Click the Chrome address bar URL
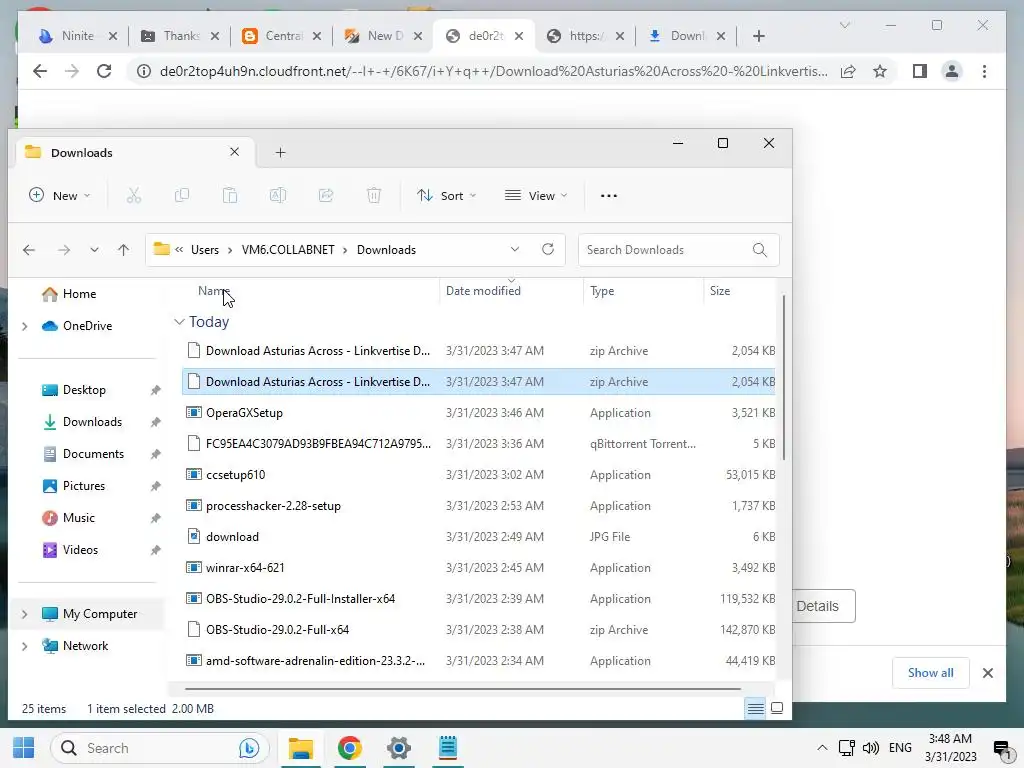The width and height of the screenshot is (1024, 768). pyautogui.click(x=493, y=71)
